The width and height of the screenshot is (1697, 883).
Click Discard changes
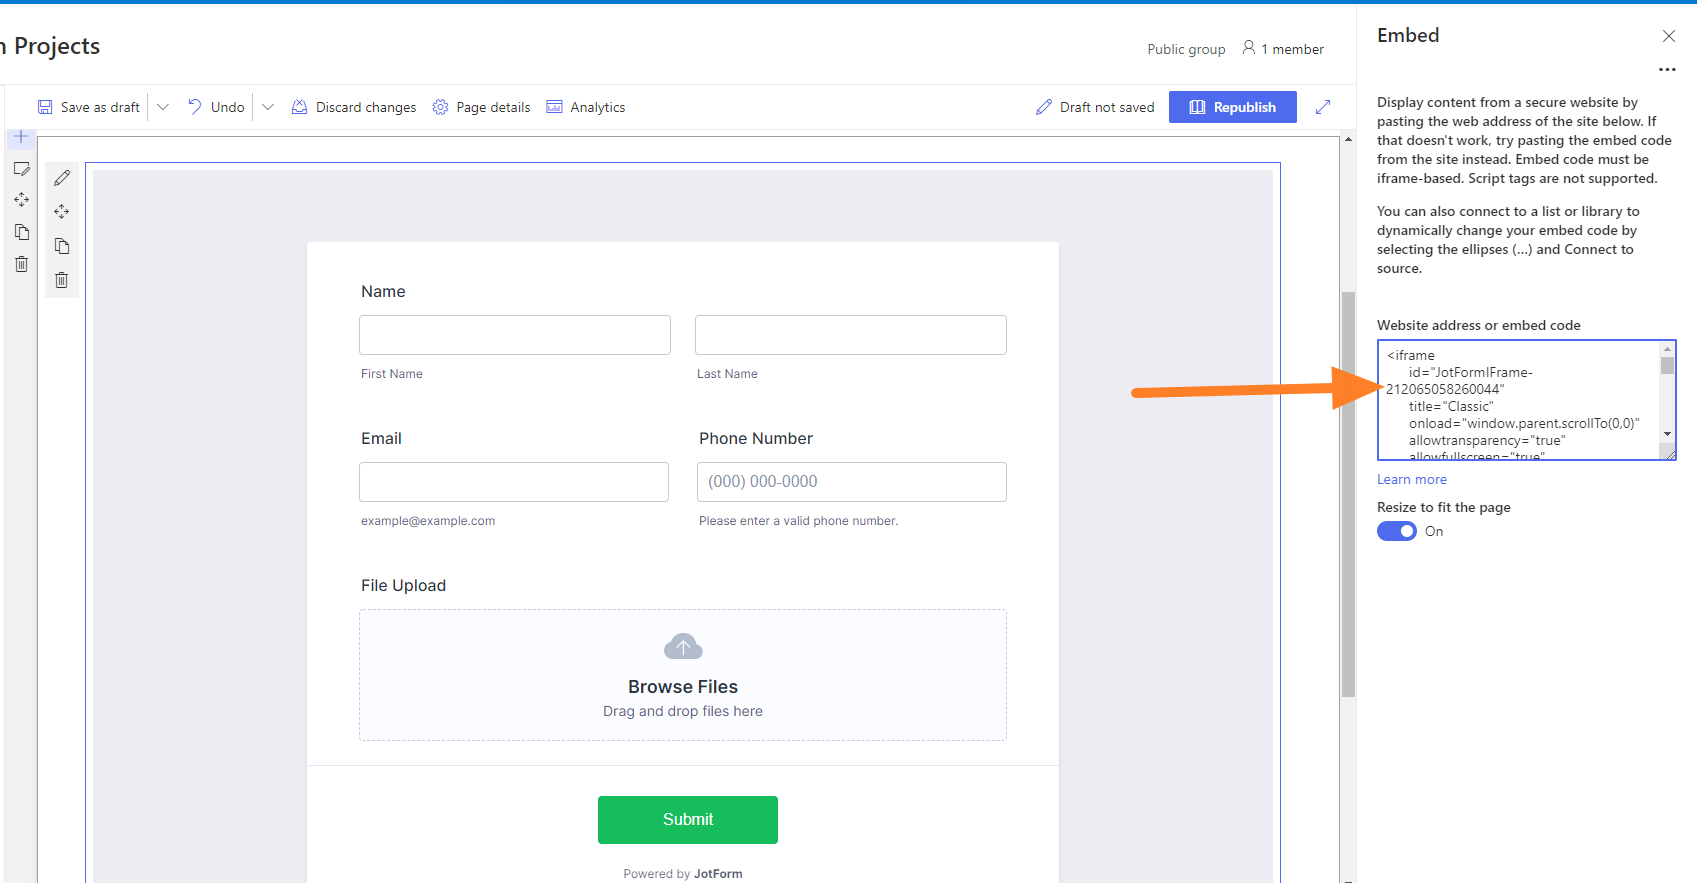(354, 107)
